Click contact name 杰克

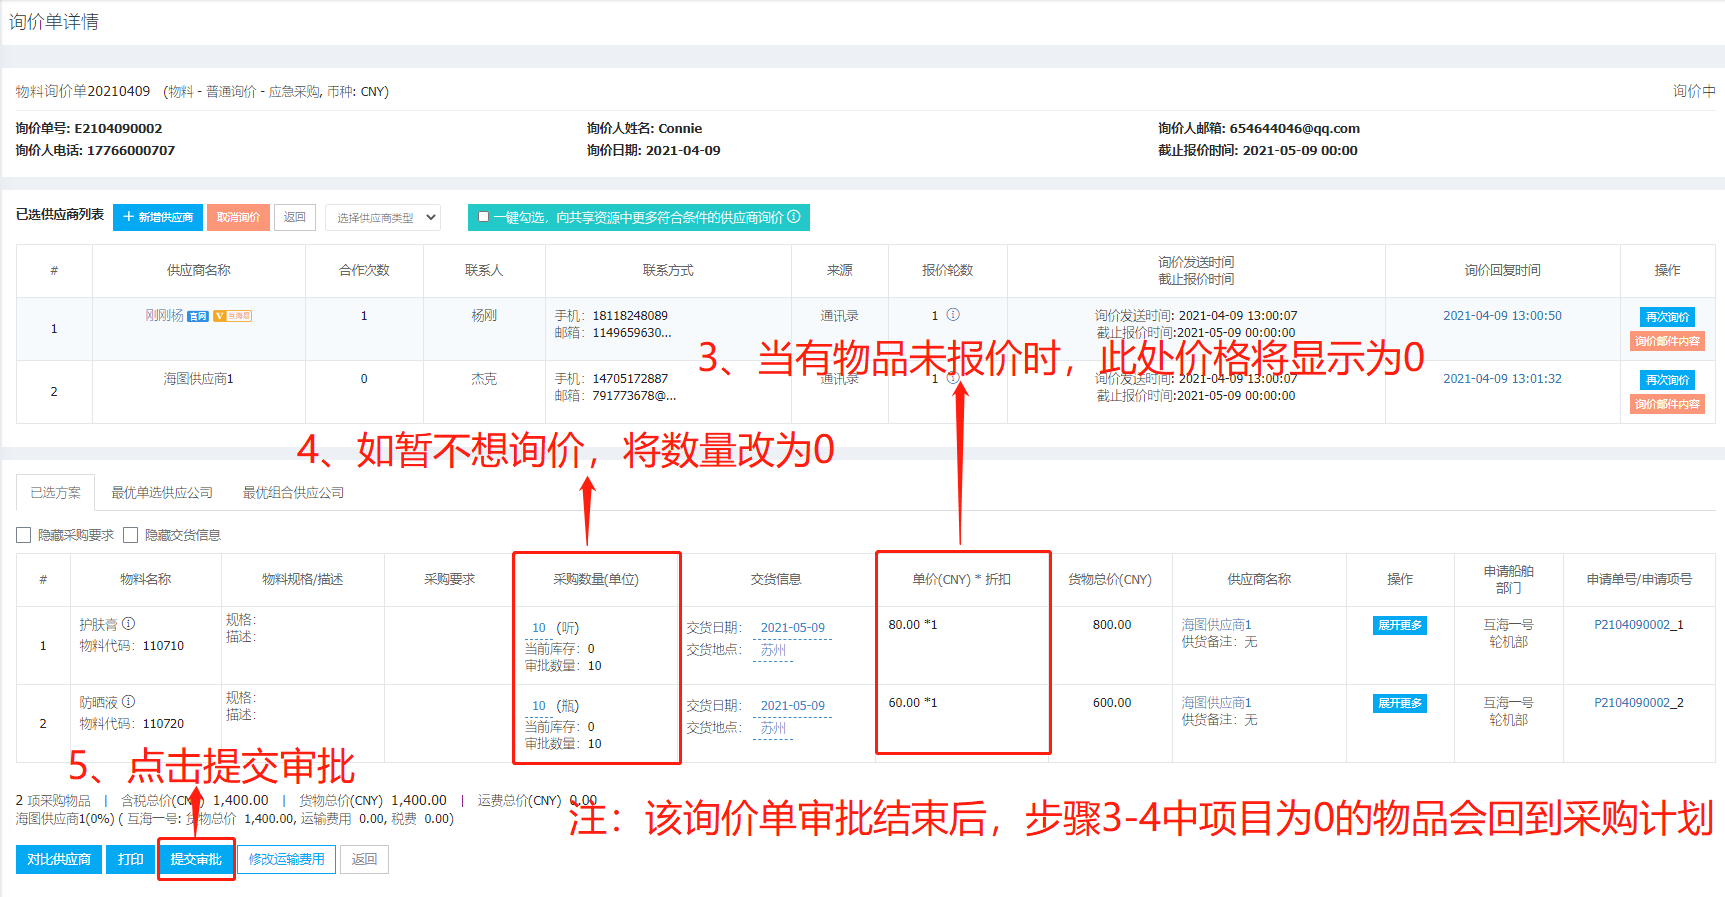484,379
